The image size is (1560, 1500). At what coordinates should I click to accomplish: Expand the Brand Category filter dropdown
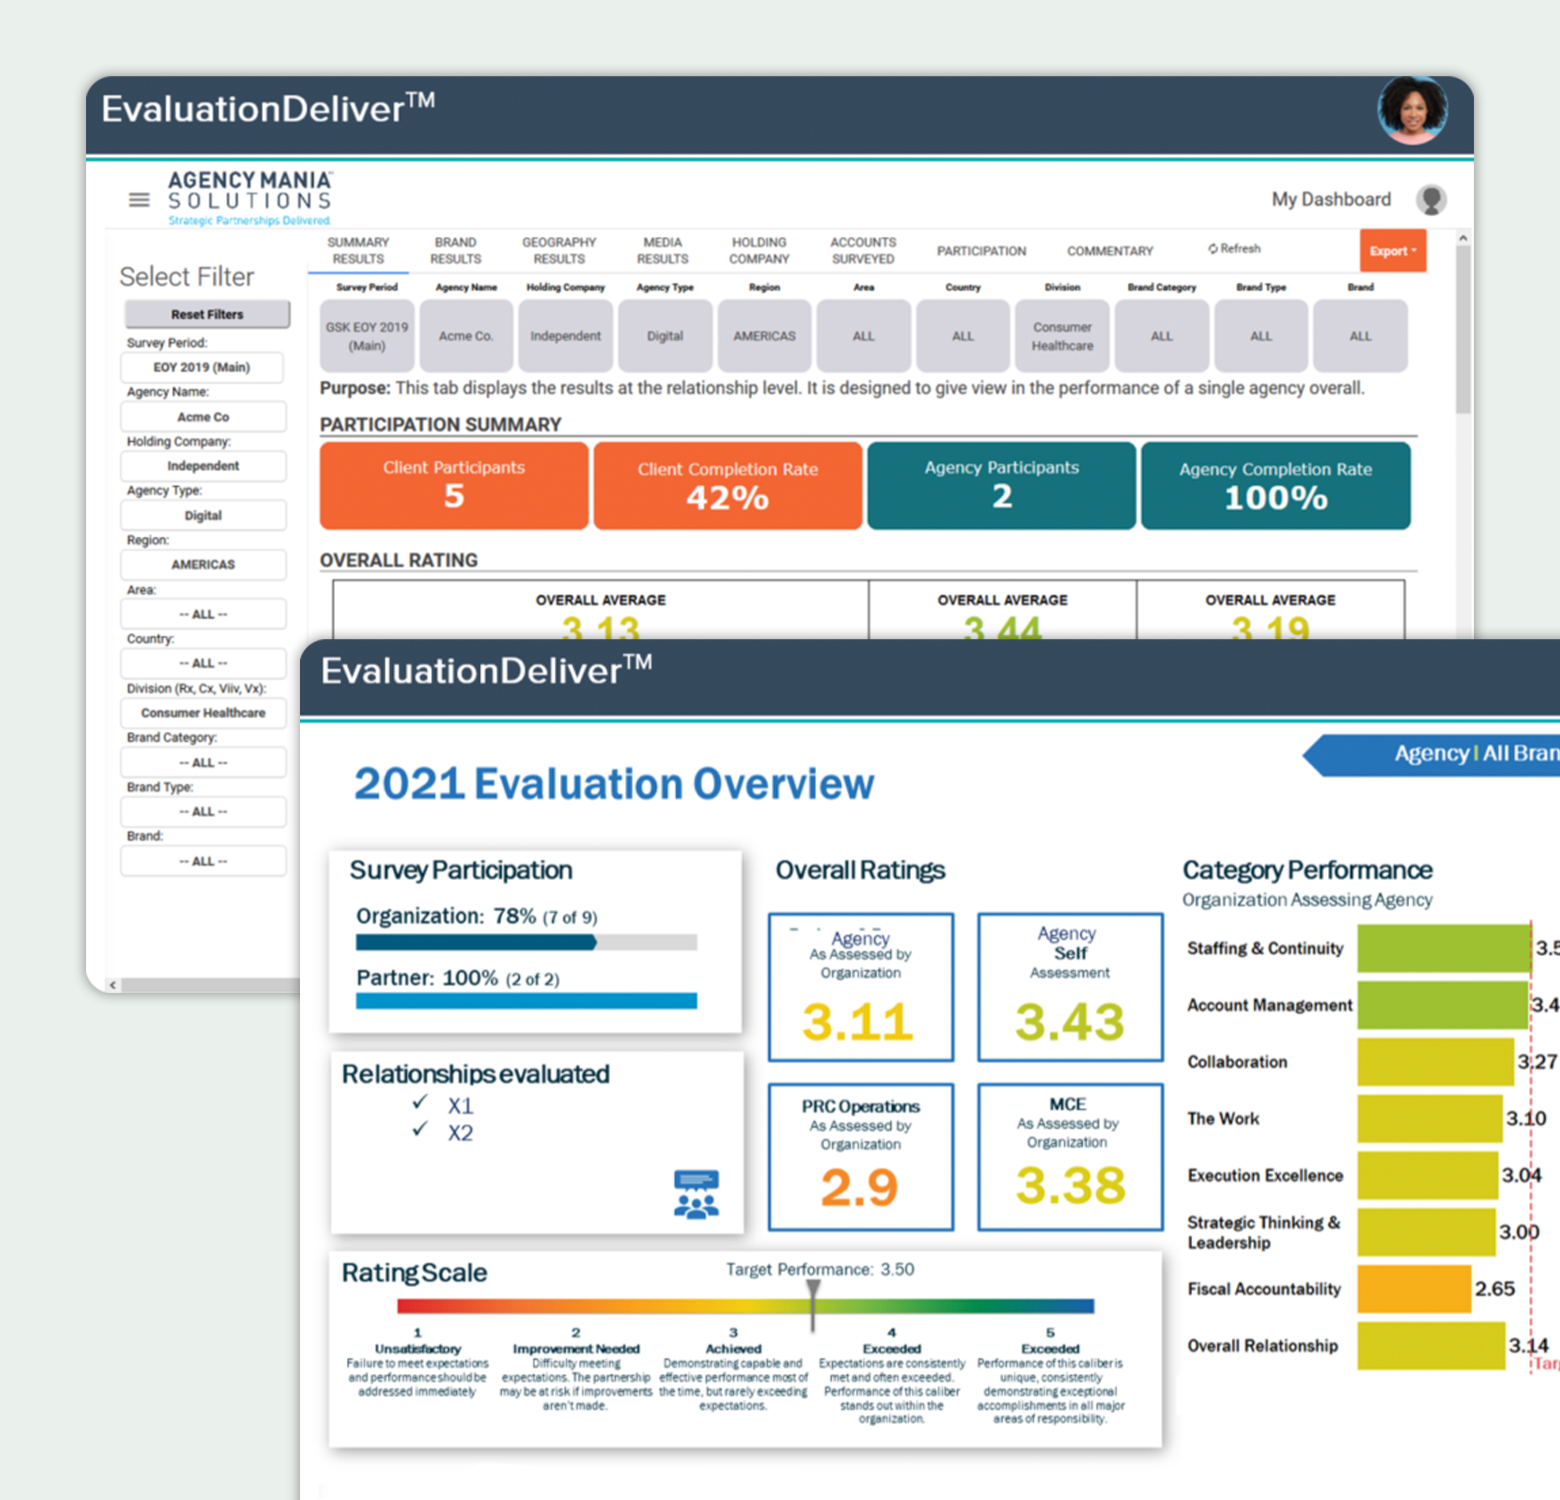click(x=203, y=762)
